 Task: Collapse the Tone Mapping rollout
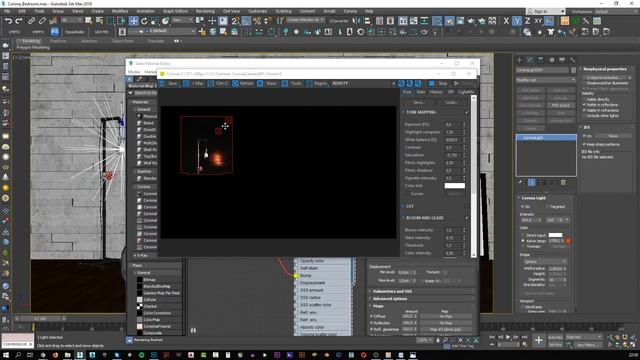coord(404,112)
